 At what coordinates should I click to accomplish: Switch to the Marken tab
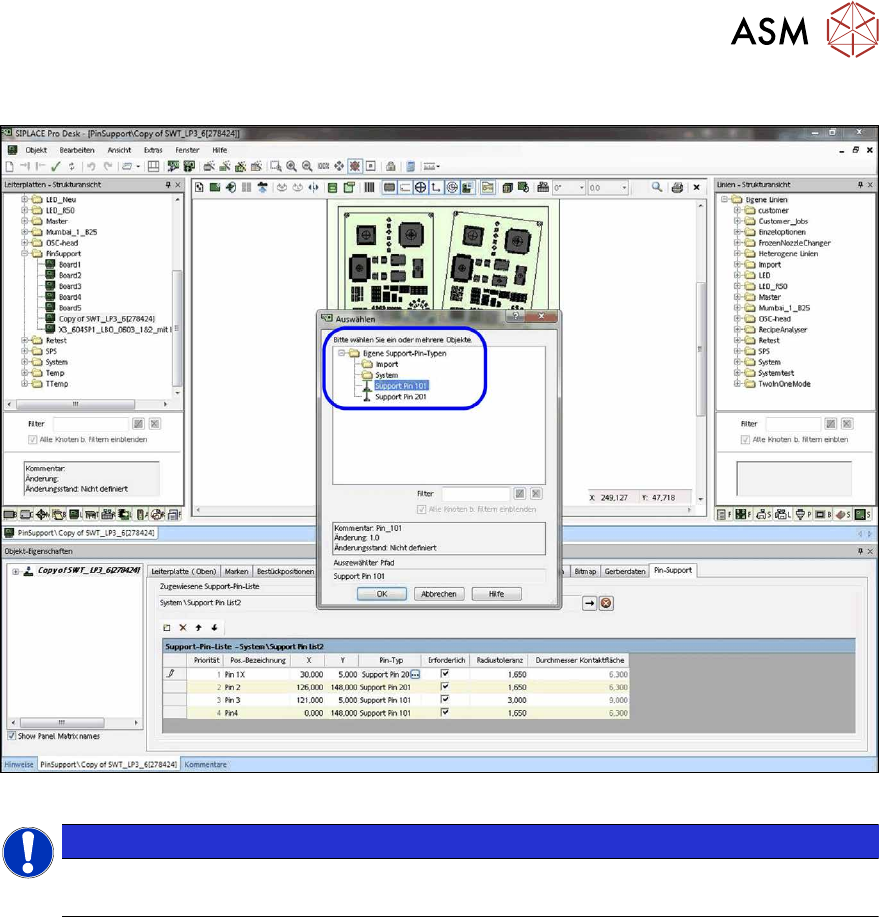coord(236,571)
